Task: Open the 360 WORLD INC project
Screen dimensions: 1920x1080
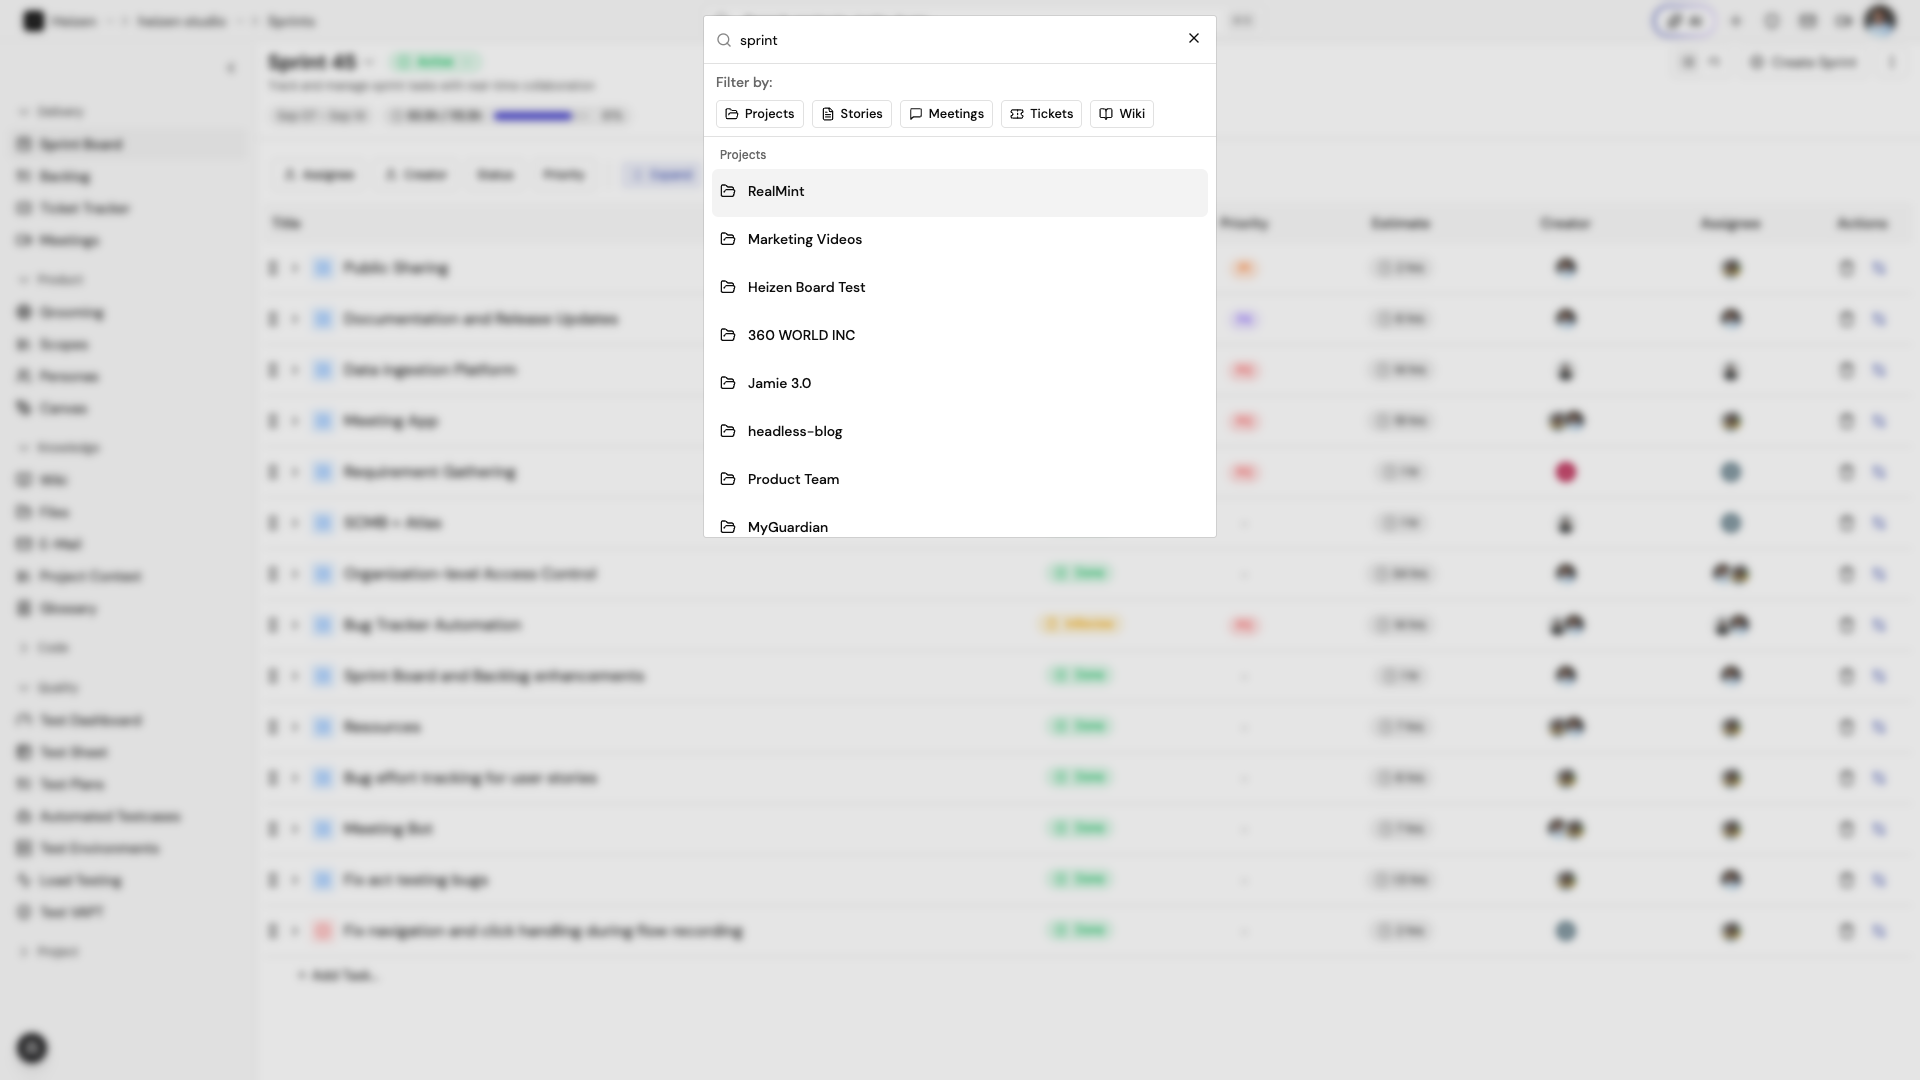Action: tap(959, 336)
